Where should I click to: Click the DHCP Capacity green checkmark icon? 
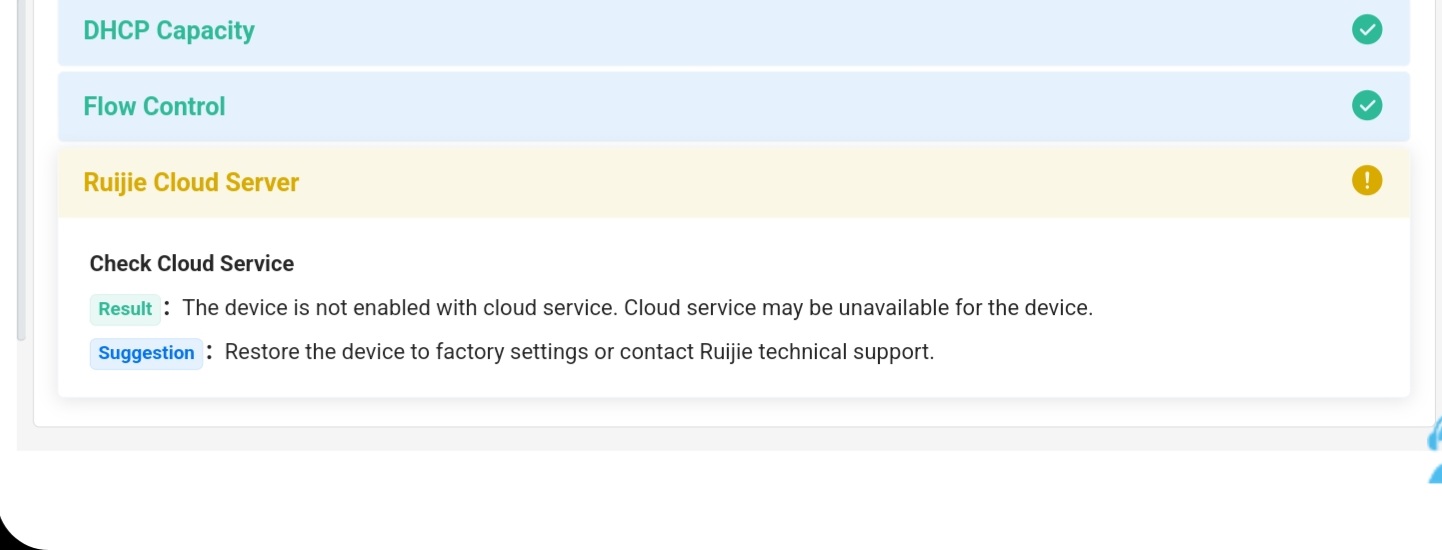click(x=1366, y=30)
